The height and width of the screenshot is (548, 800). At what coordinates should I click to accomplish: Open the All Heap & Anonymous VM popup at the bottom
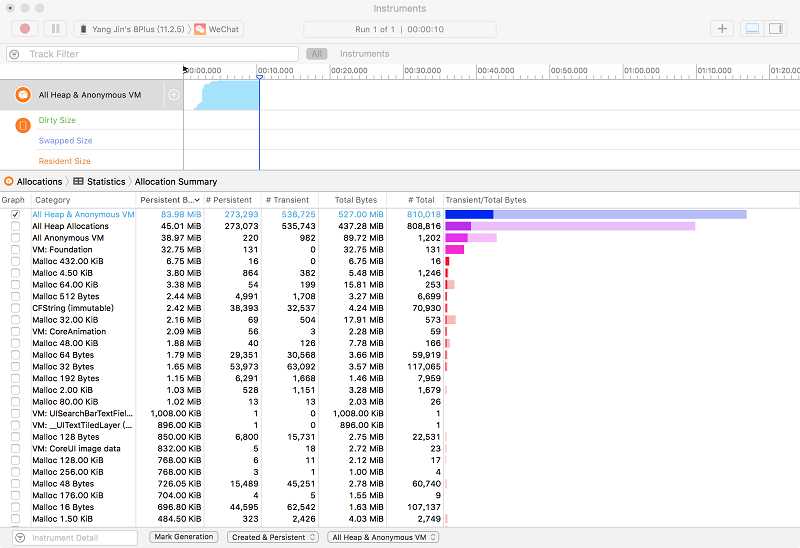383,537
